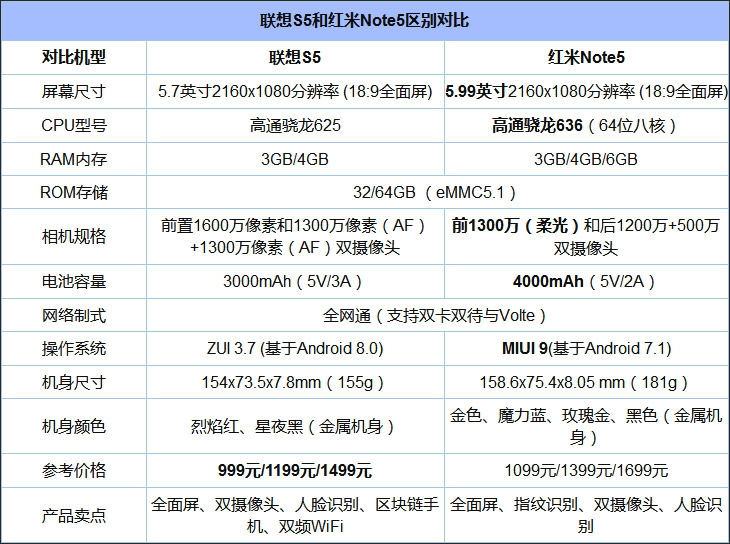
Task: Select the 机身尺寸 row label
Action: tap(74, 382)
